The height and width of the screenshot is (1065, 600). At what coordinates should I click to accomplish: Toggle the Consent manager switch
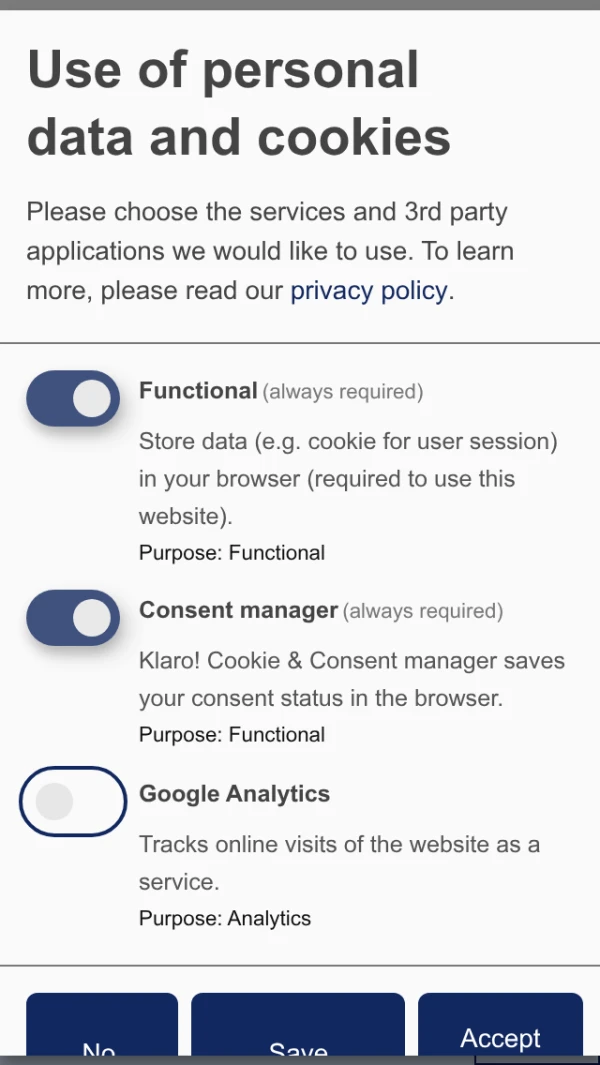pyautogui.click(x=73, y=617)
